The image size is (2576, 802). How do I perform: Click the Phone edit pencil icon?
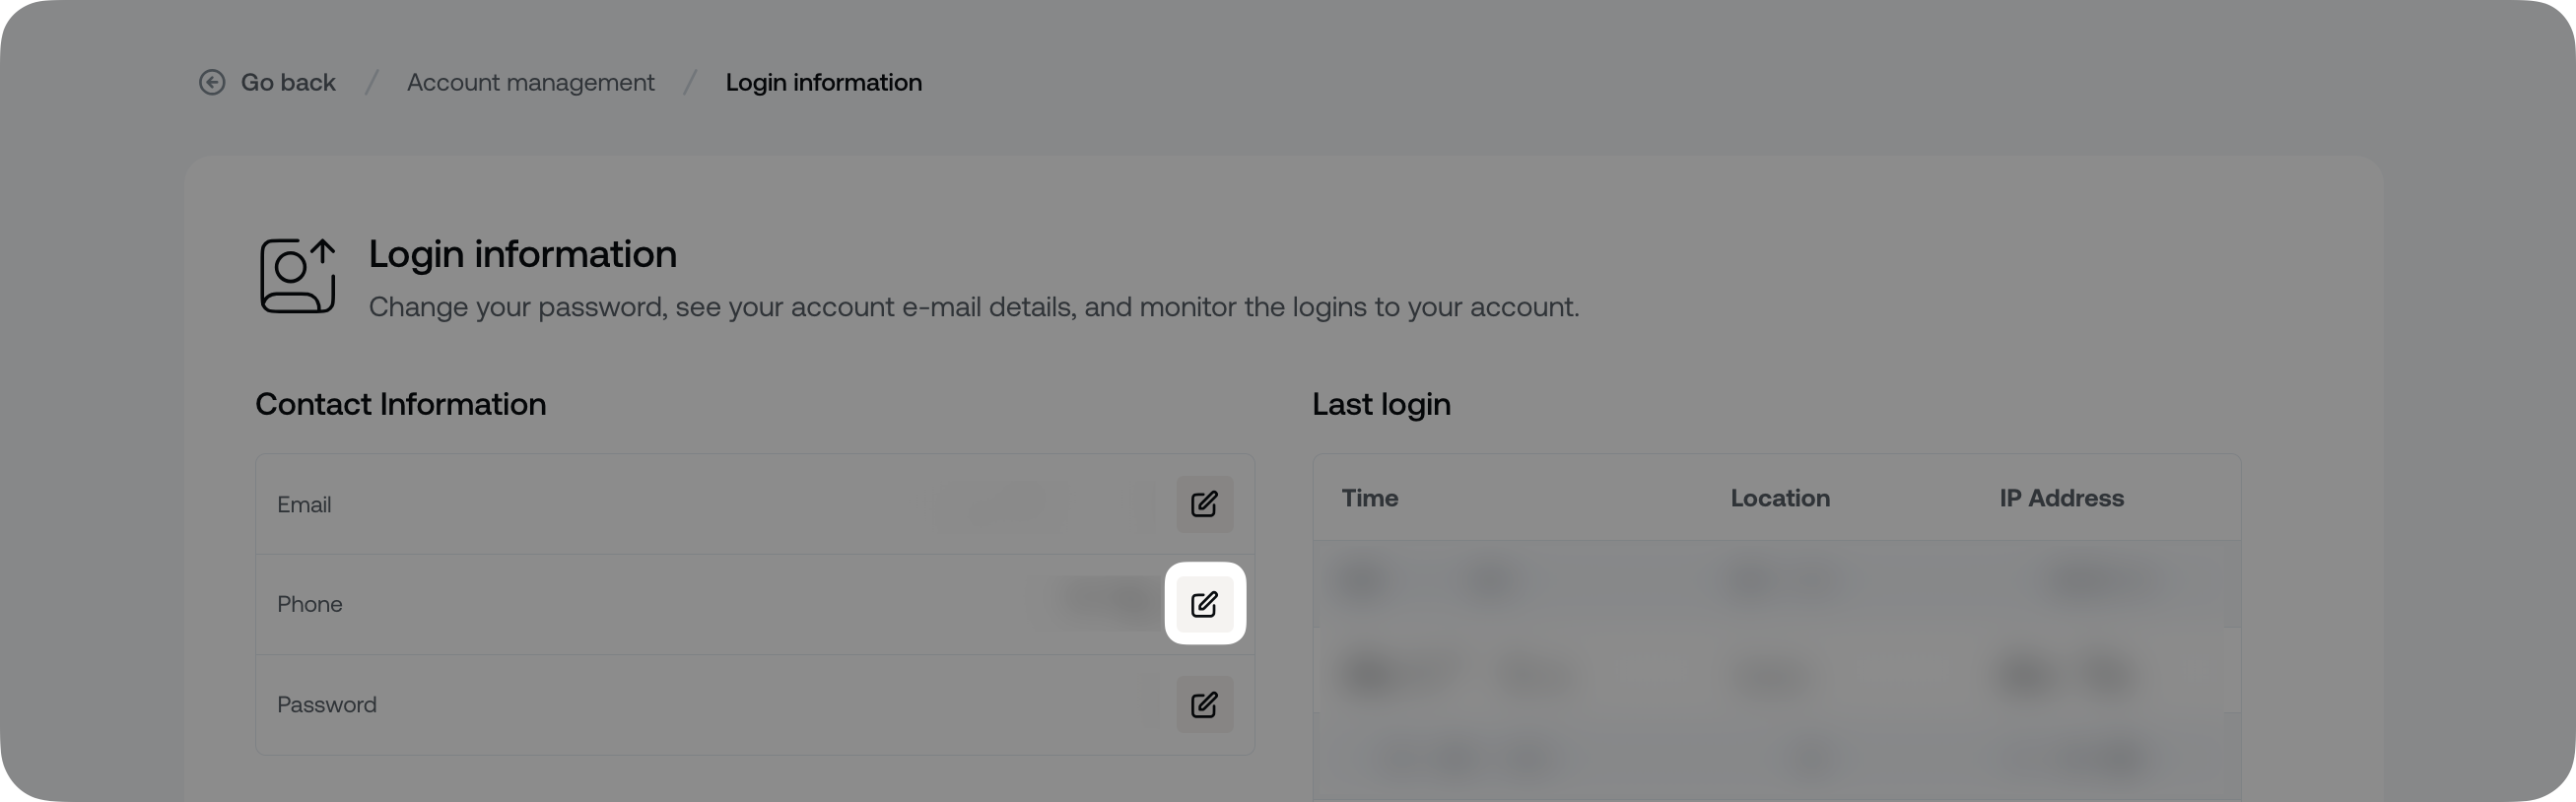1204,604
